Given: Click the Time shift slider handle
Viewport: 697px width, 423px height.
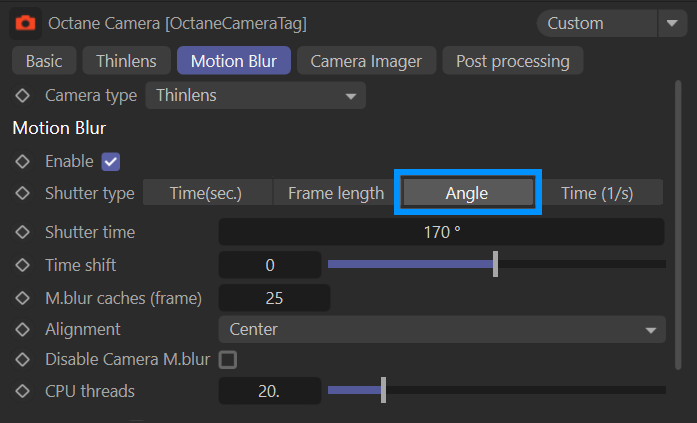Looking at the screenshot, I should click(x=496, y=265).
